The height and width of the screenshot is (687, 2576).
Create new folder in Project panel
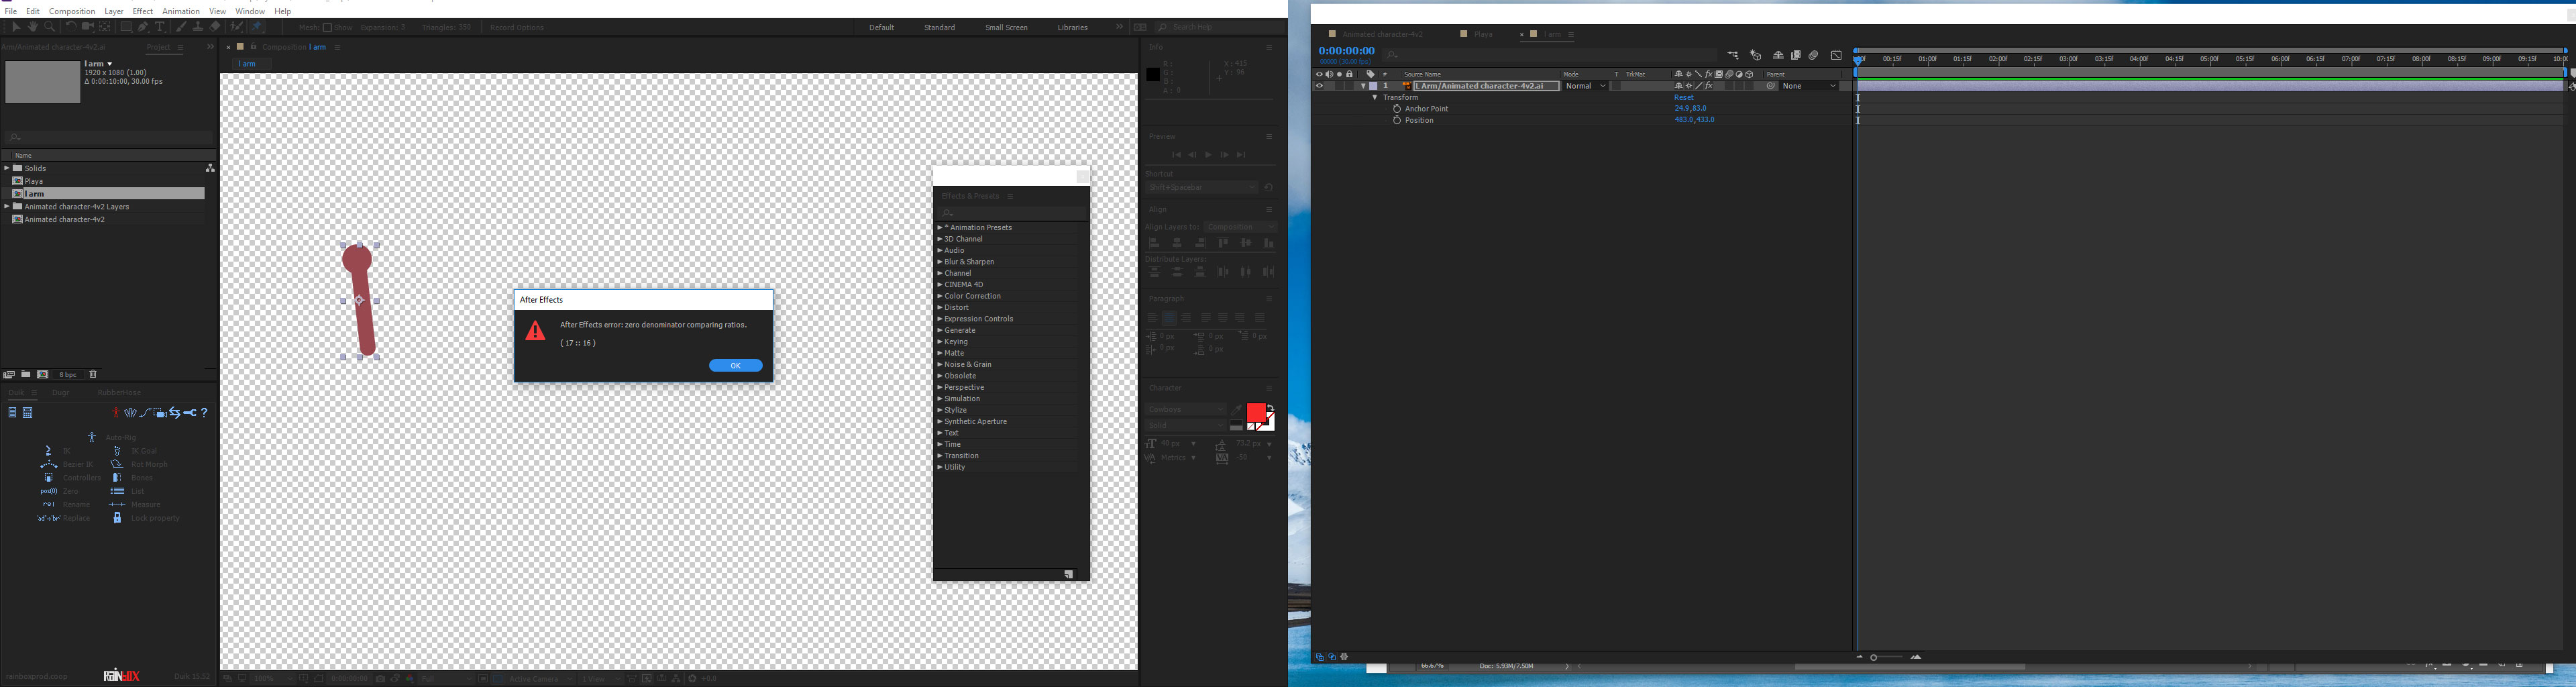[x=25, y=374]
